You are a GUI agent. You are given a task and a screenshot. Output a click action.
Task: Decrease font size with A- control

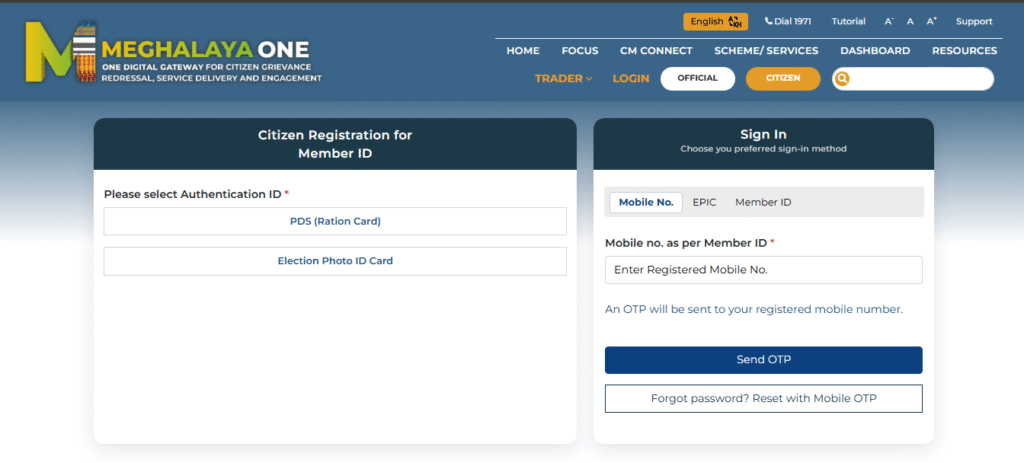(x=888, y=21)
